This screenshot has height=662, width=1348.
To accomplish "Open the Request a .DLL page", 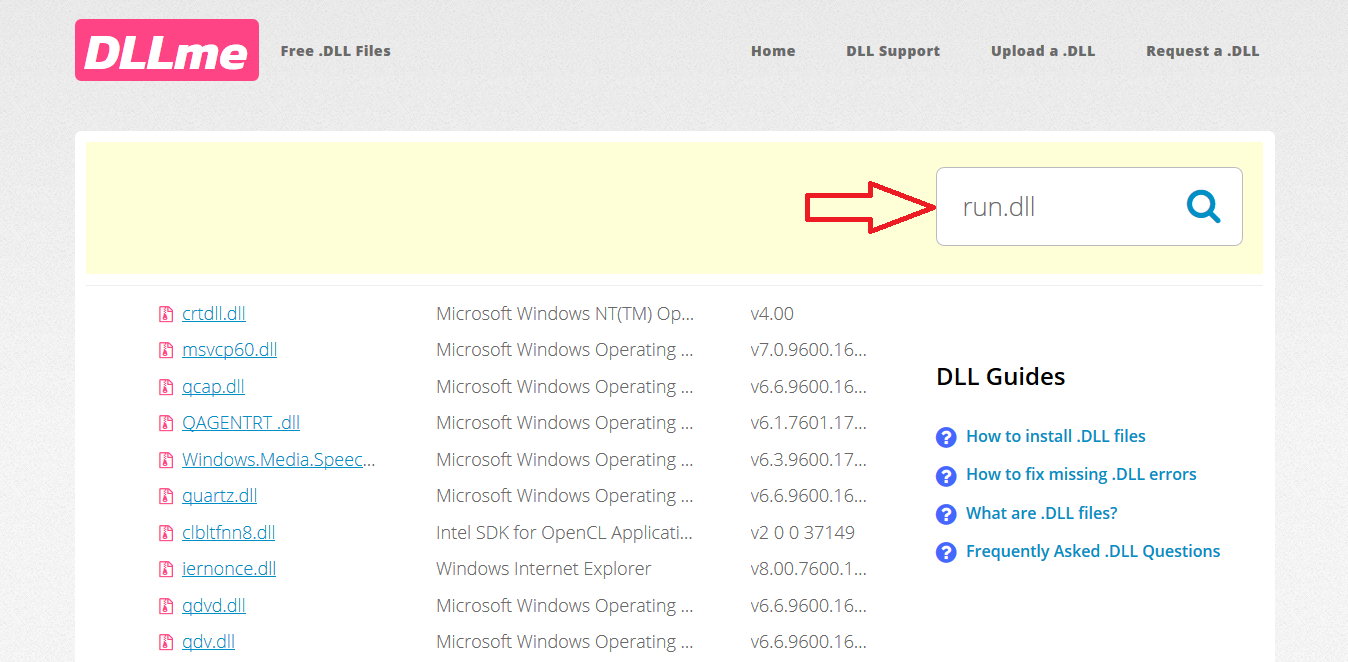I will [1203, 50].
